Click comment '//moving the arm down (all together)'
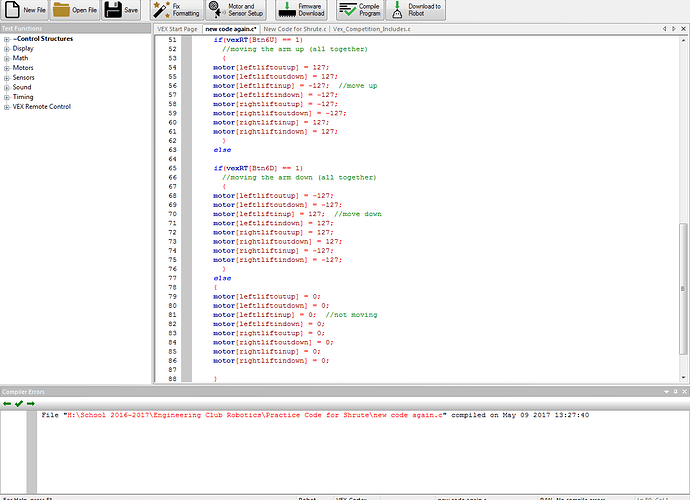Image resolution: width=690 pixels, height=500 pixels. [x=299, y=177]
